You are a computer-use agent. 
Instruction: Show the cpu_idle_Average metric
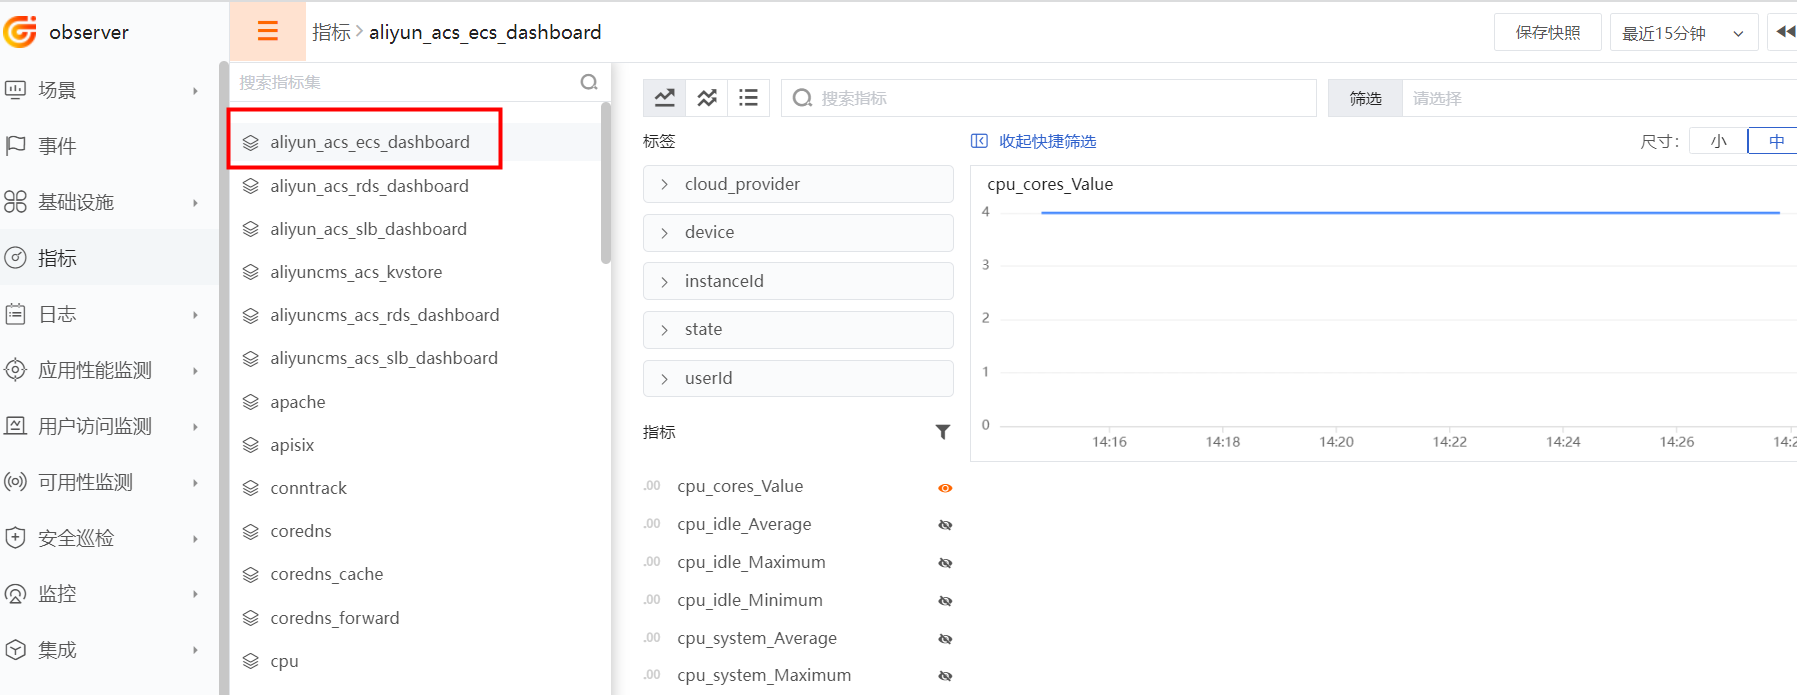tap(945, 525)
